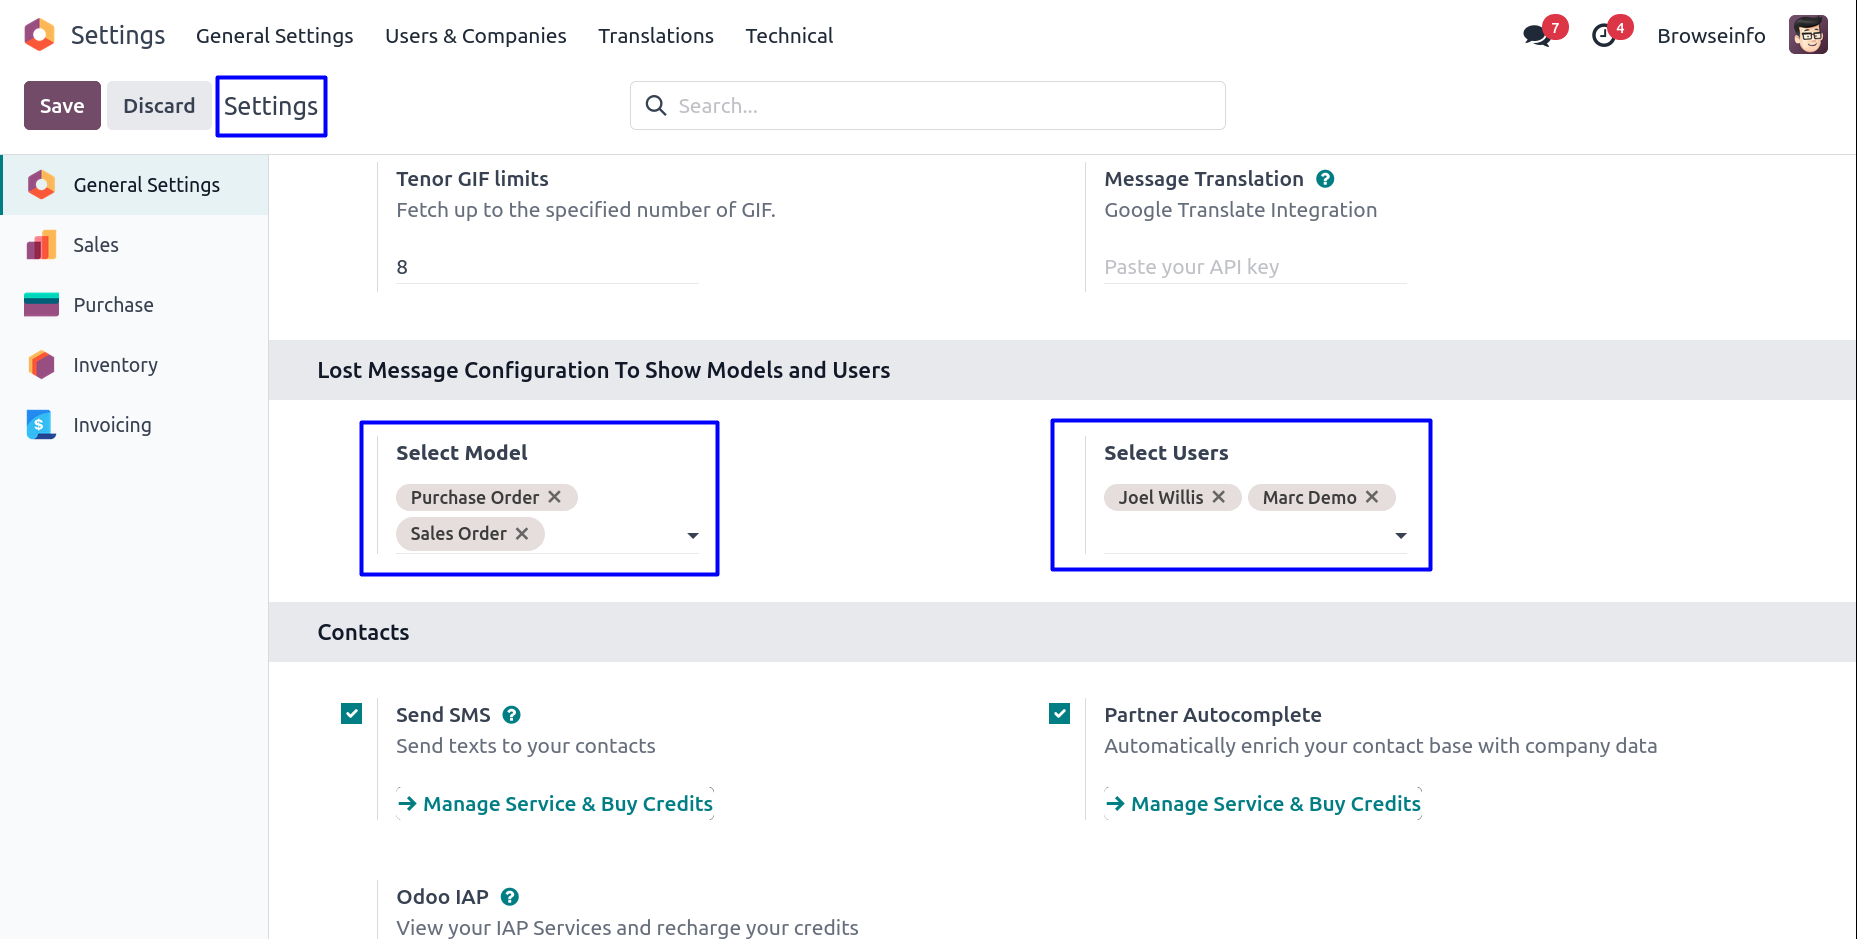Select Inventory in the settings sidebar
The image size is (1857, 939).
[115, 365]
